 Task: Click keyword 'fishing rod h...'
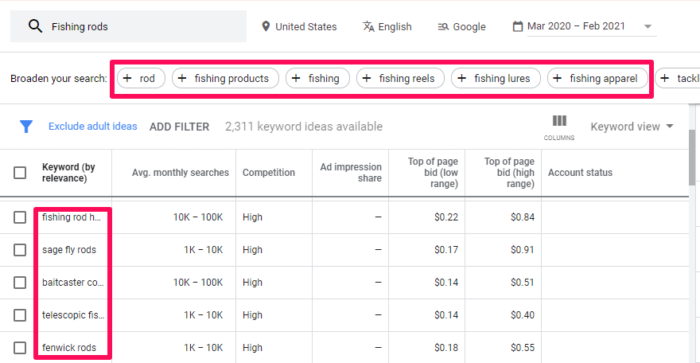71,217
